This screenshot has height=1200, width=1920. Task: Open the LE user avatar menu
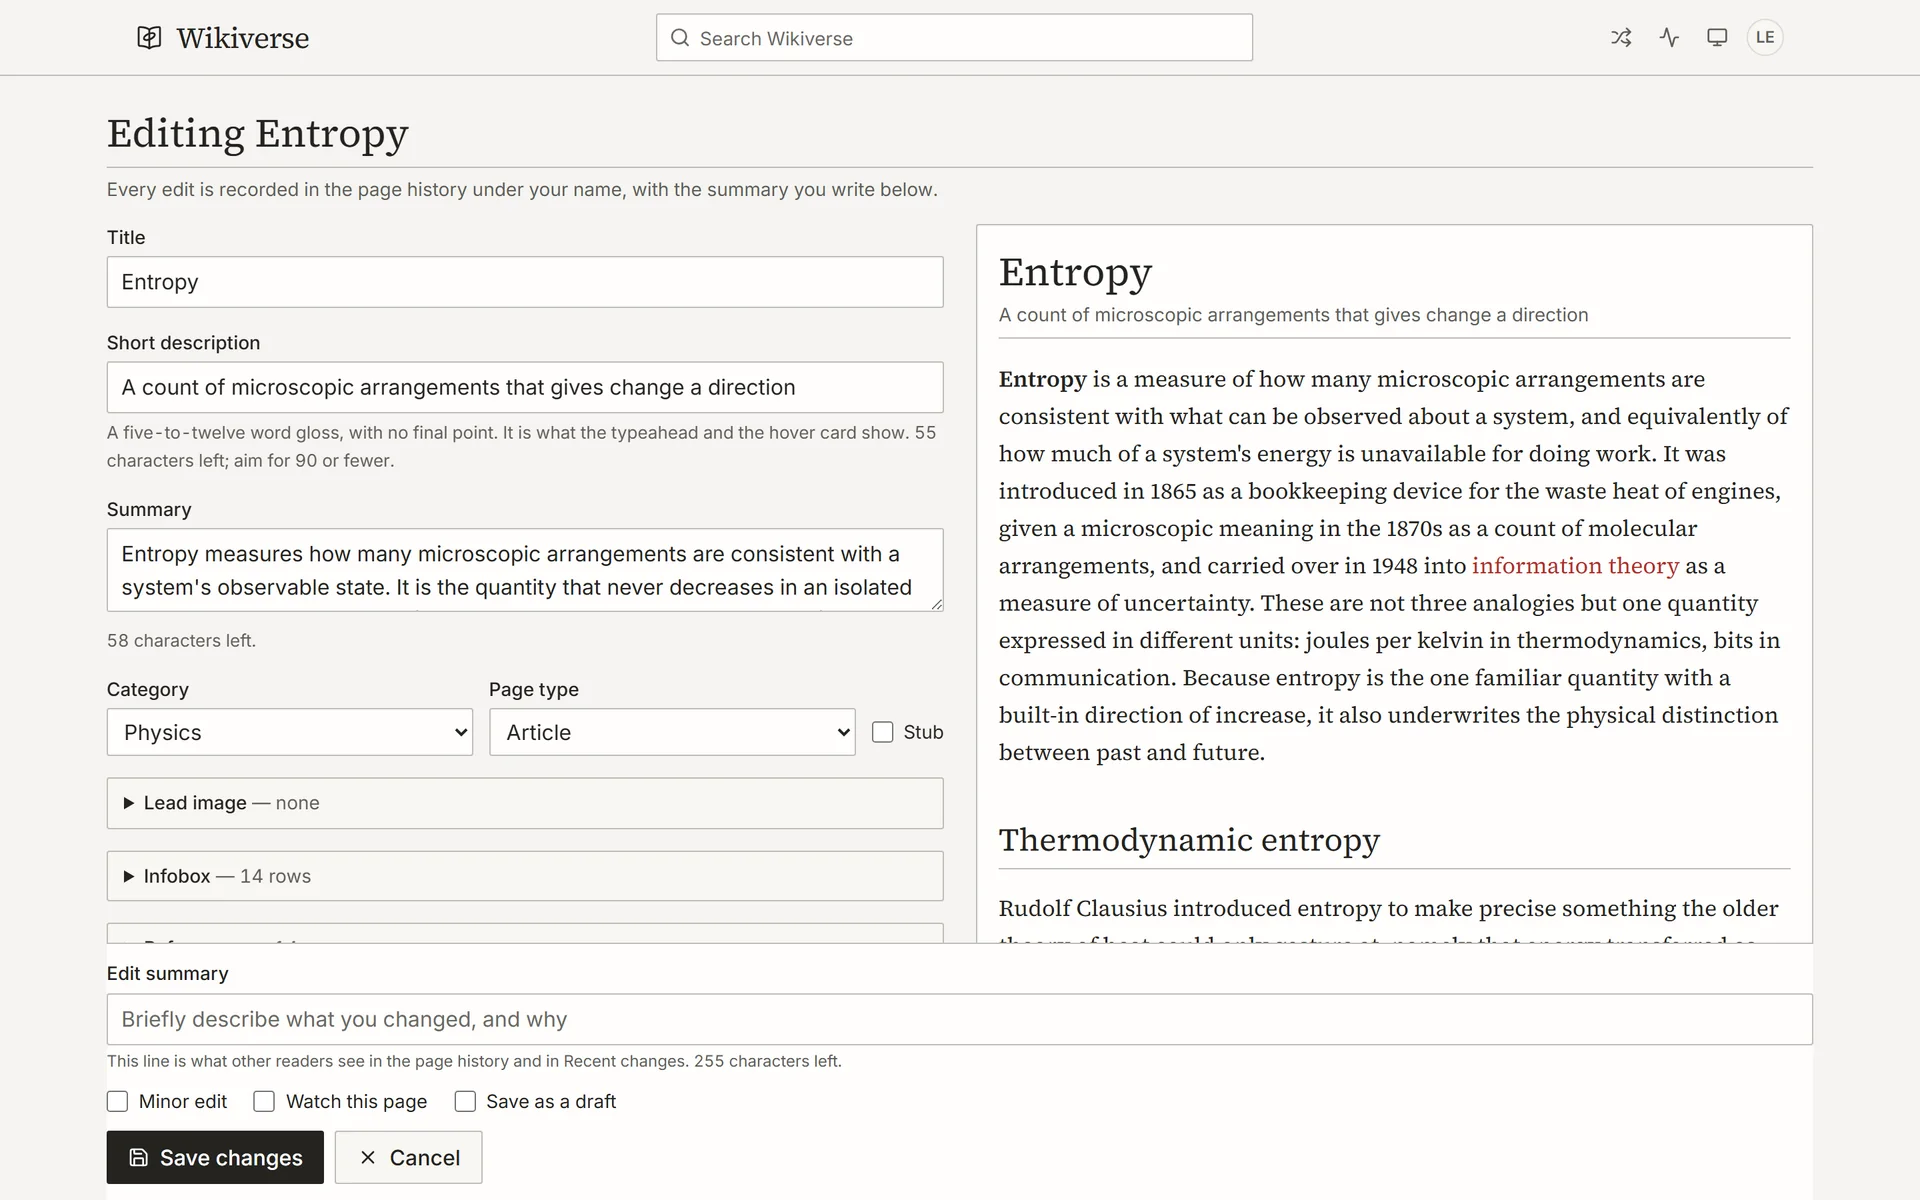[1765, 38]
